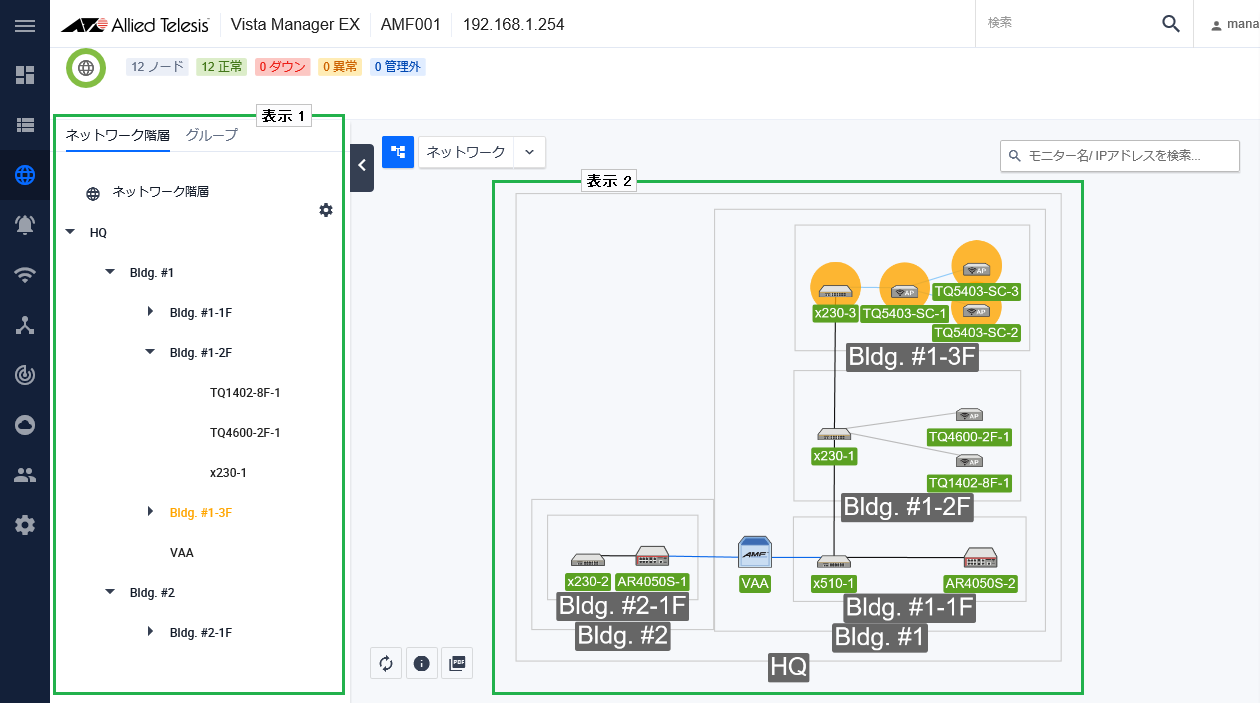Viewport: 1260px width, 703px height.
Task: Open the network hierarchy settings gear
Action: click(325, 210)
